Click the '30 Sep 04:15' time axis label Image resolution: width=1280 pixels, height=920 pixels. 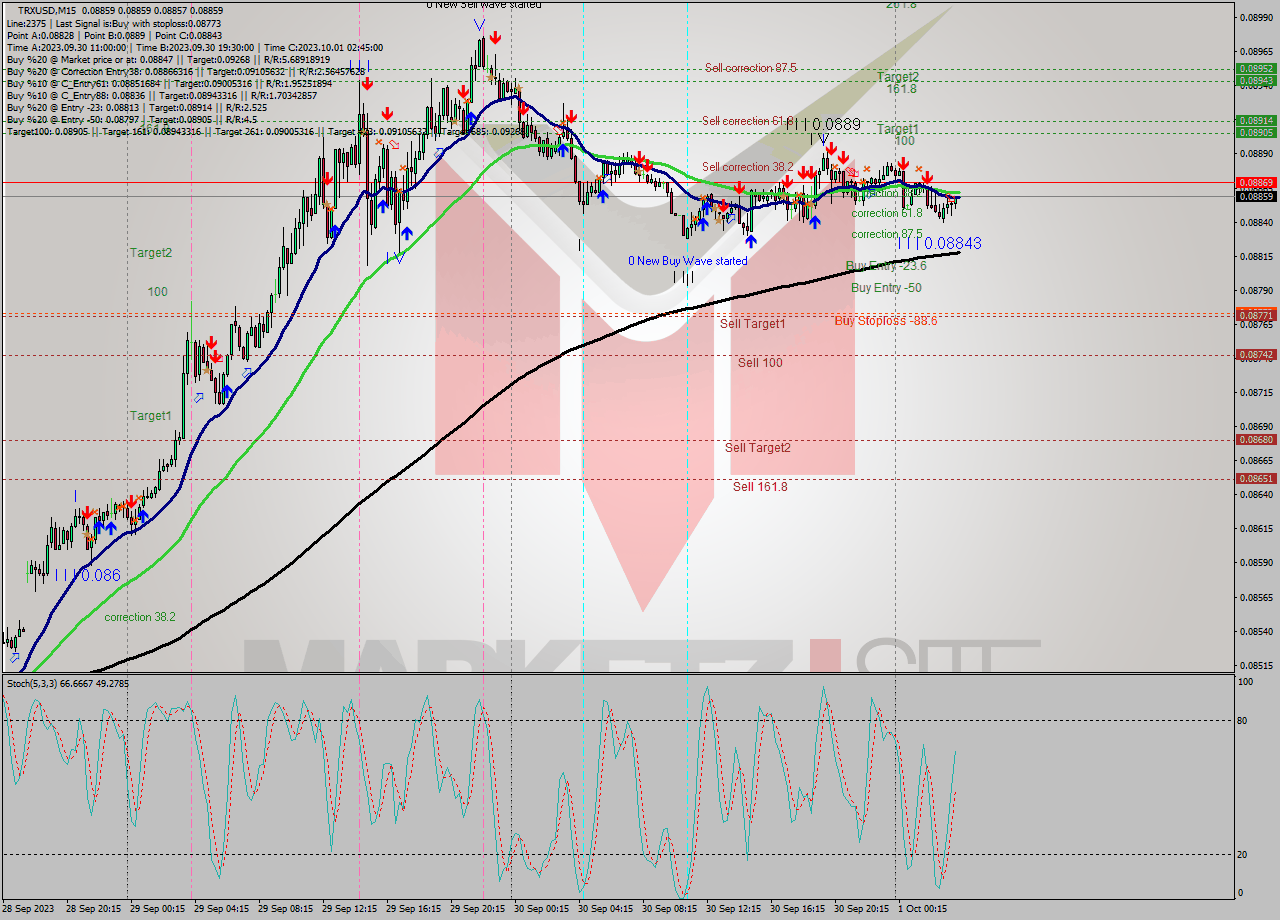pyautogui.click(x=605, y=909)
